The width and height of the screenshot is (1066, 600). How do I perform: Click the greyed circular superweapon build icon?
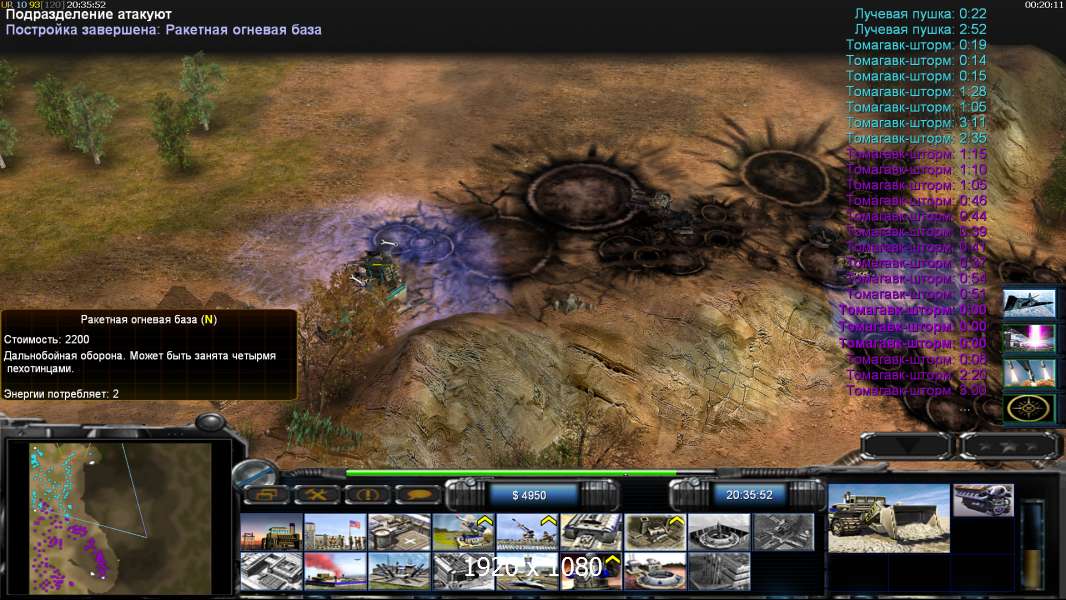[x=719, y=531]
